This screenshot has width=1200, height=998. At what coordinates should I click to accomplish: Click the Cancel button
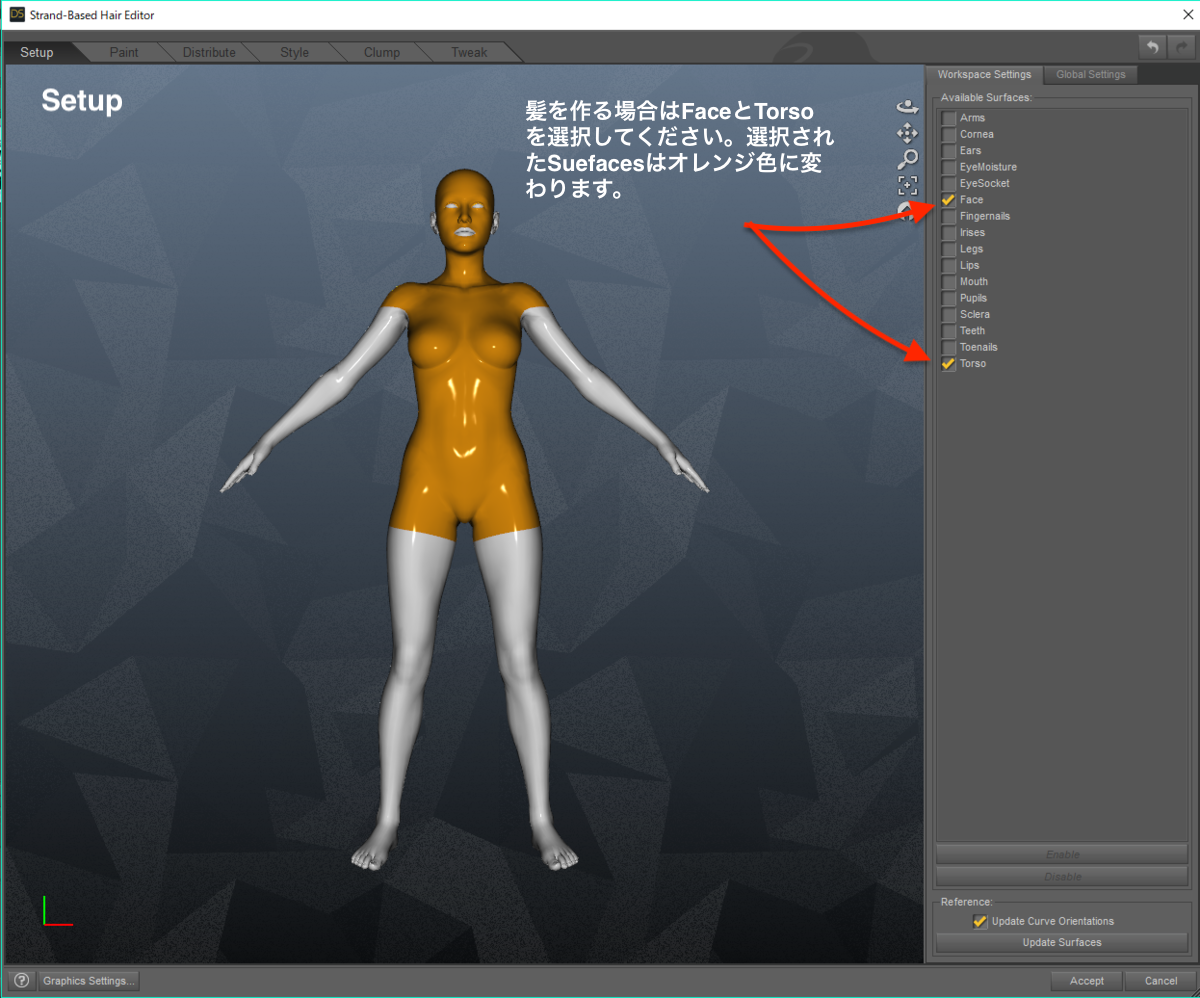pos(1160,981)
